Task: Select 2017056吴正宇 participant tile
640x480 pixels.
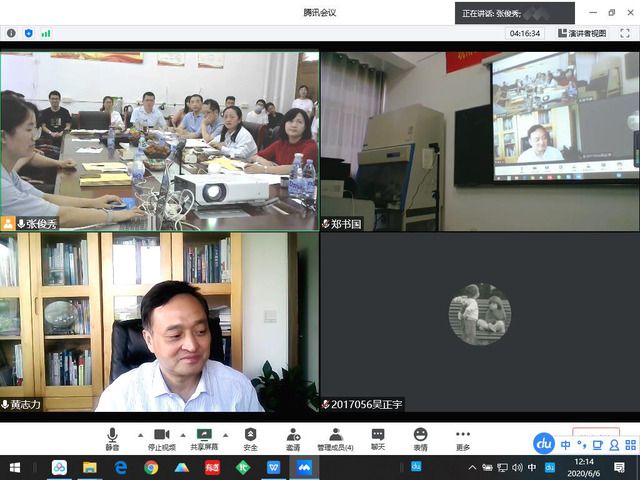Action: 479,321
